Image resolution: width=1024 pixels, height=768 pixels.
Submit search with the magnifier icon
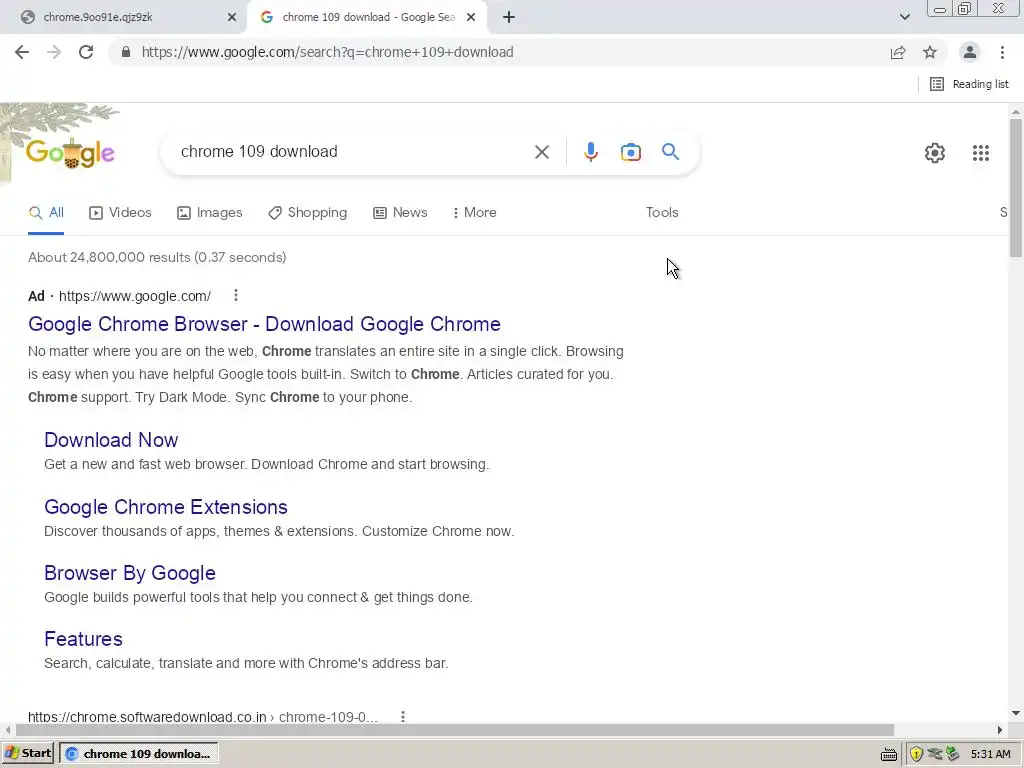point(670,152)
